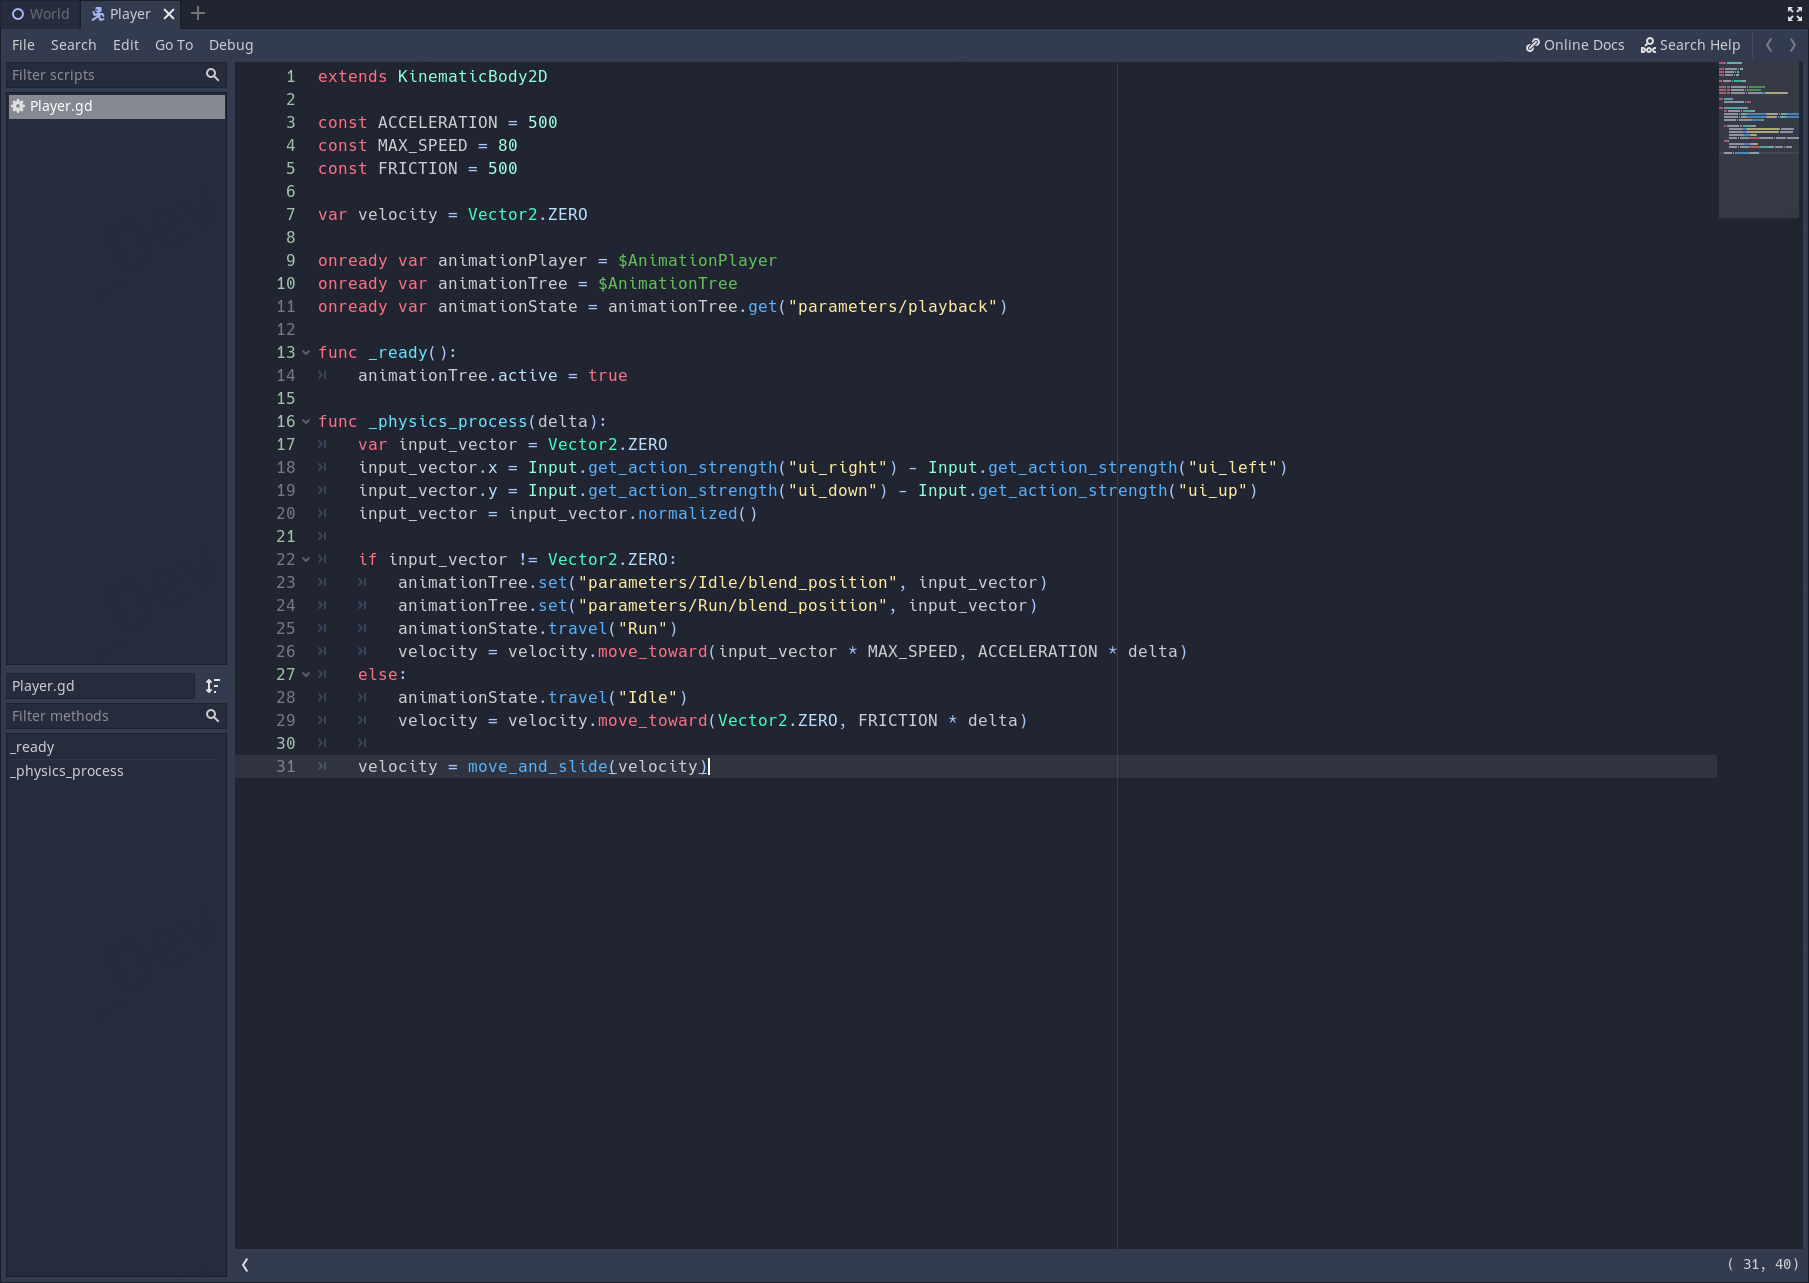Click the ACCELERATION constant value 500
Screen dimensions: 1809x1283
click(x=543, y=122)
